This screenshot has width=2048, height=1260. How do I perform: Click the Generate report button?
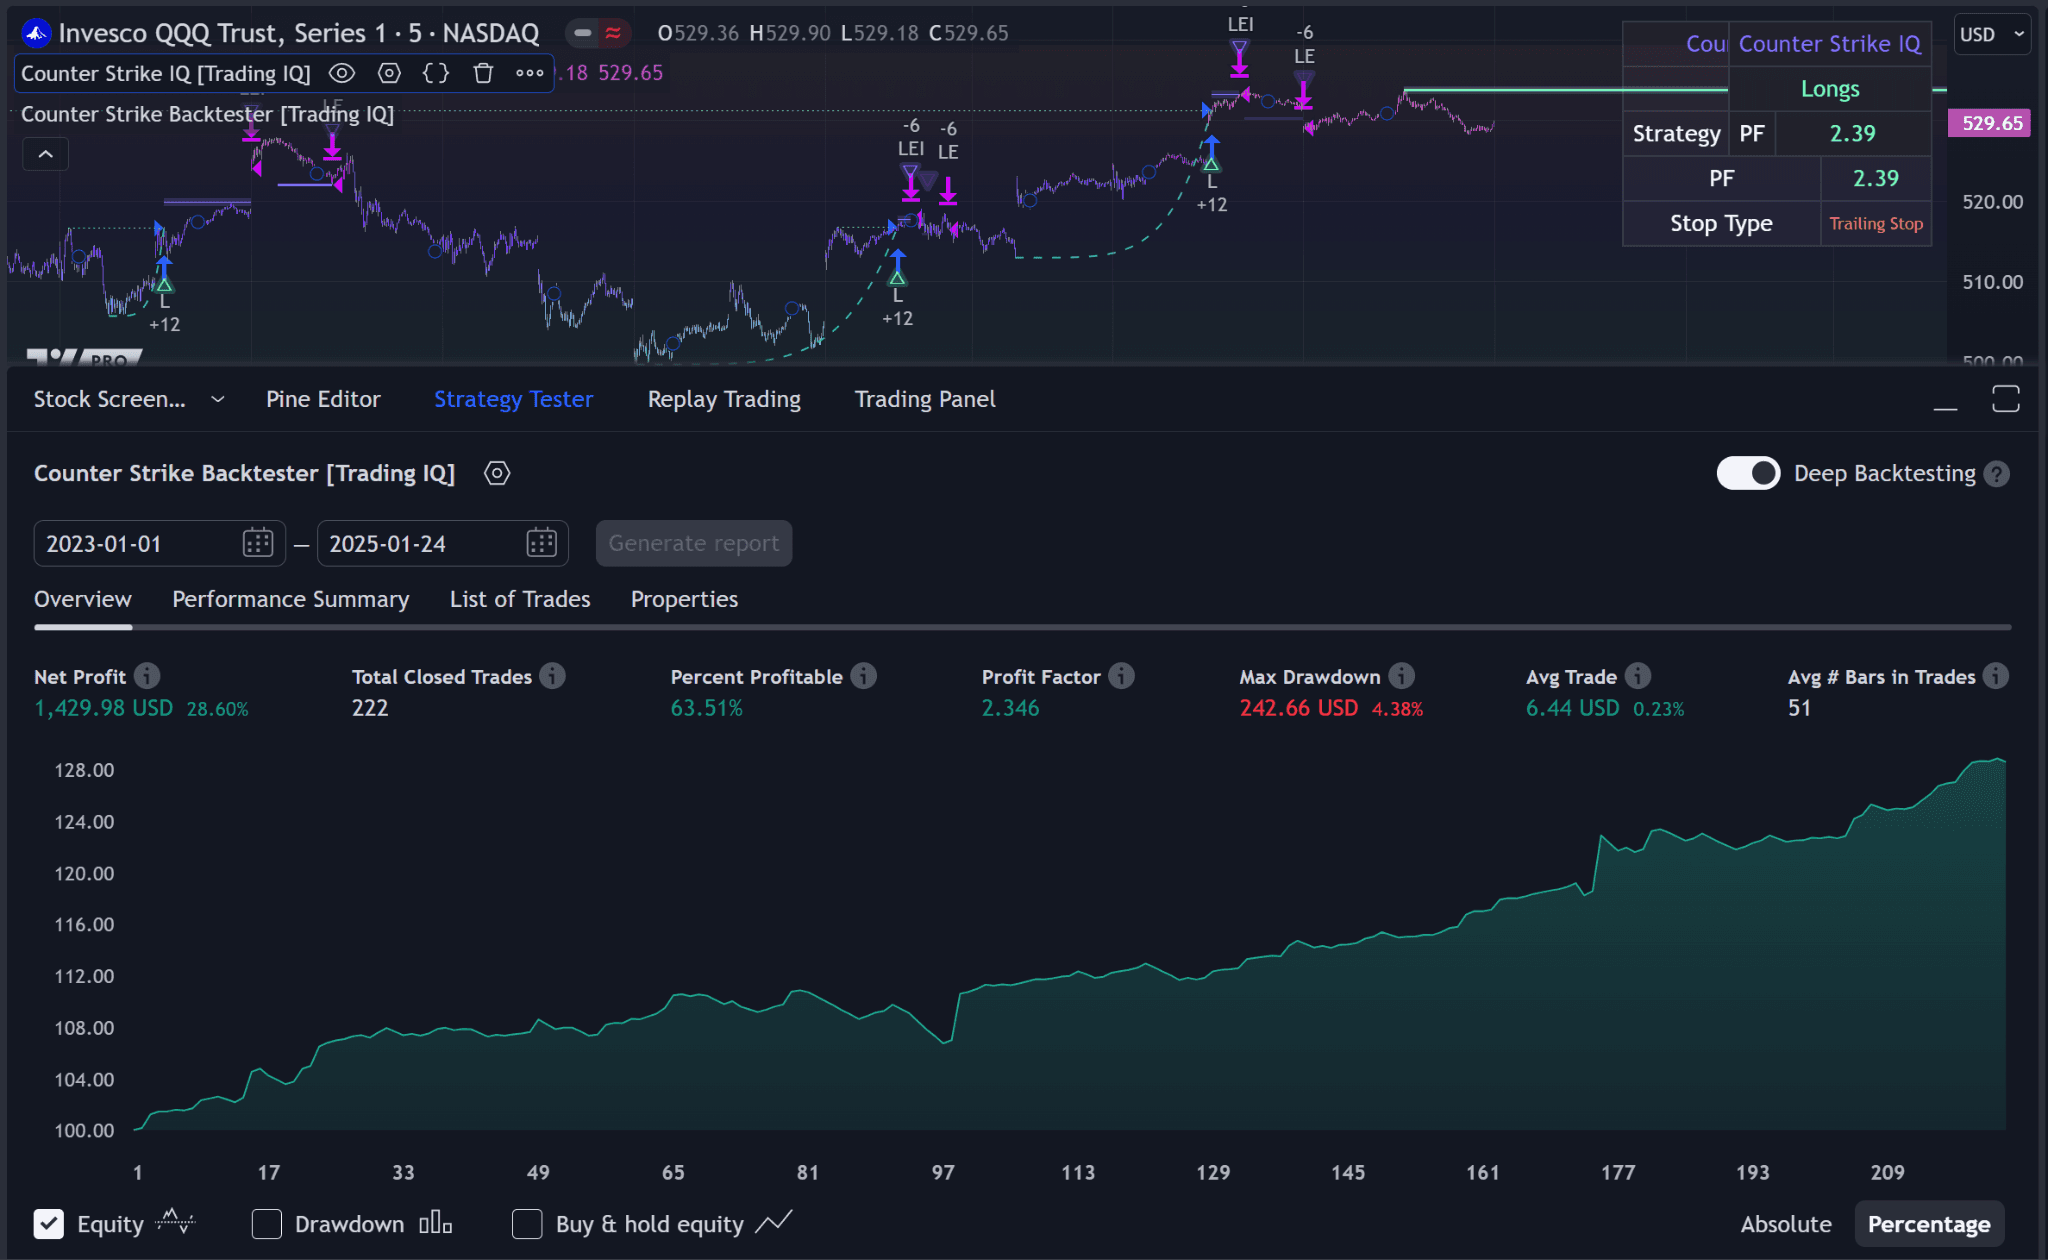(x=693, y=543)
